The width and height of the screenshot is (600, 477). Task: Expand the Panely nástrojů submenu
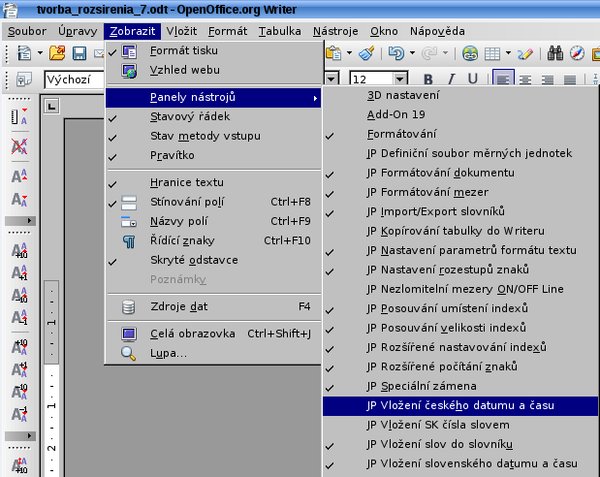[x=214, y=97]
